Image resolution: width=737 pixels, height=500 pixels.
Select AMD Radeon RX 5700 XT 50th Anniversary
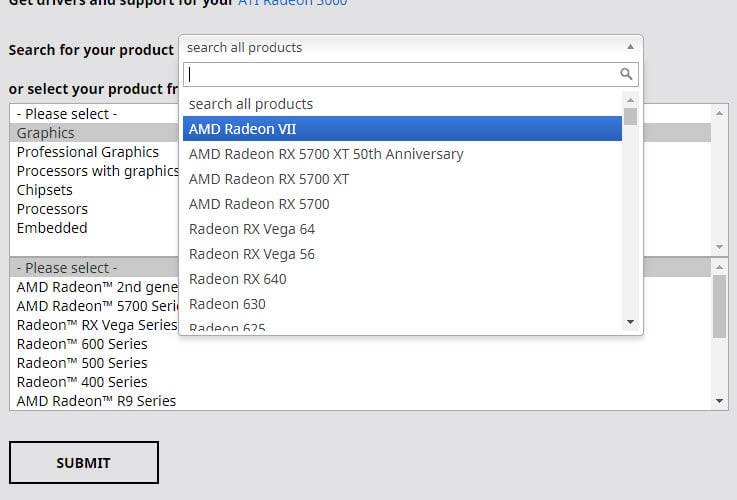pos(402,154)
